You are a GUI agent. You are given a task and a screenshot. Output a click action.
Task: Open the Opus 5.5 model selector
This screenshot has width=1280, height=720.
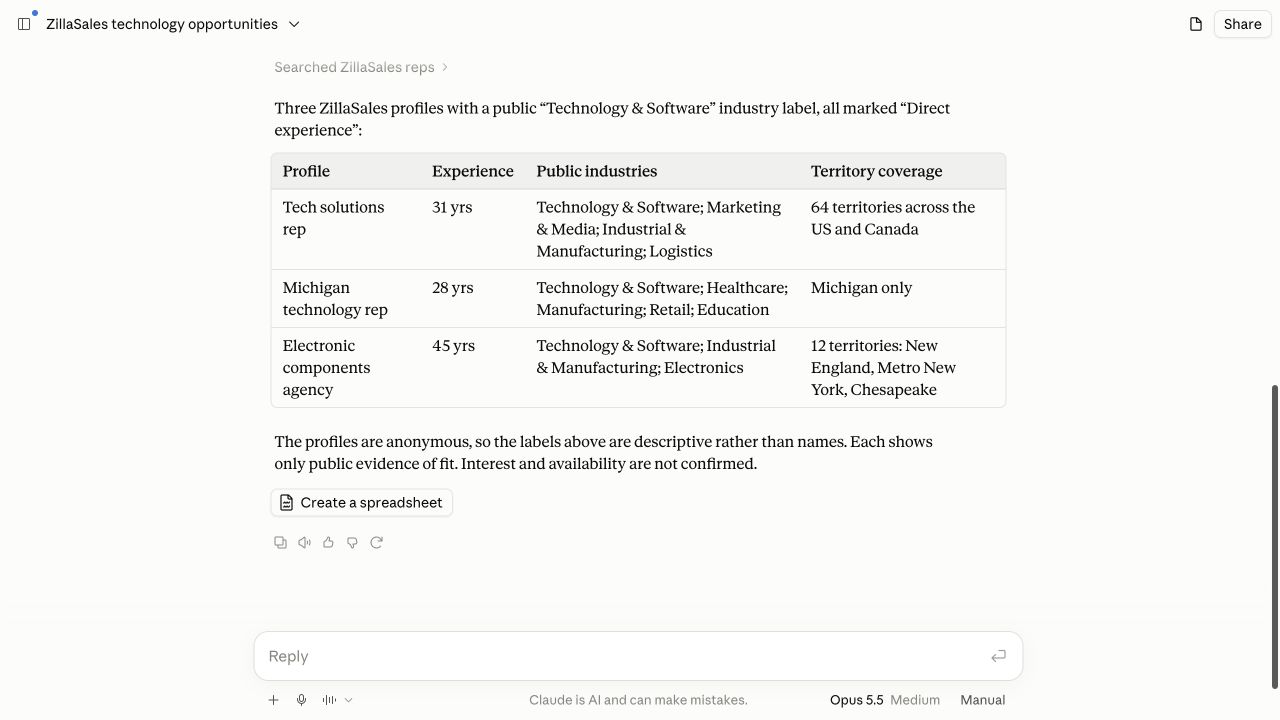884,700
